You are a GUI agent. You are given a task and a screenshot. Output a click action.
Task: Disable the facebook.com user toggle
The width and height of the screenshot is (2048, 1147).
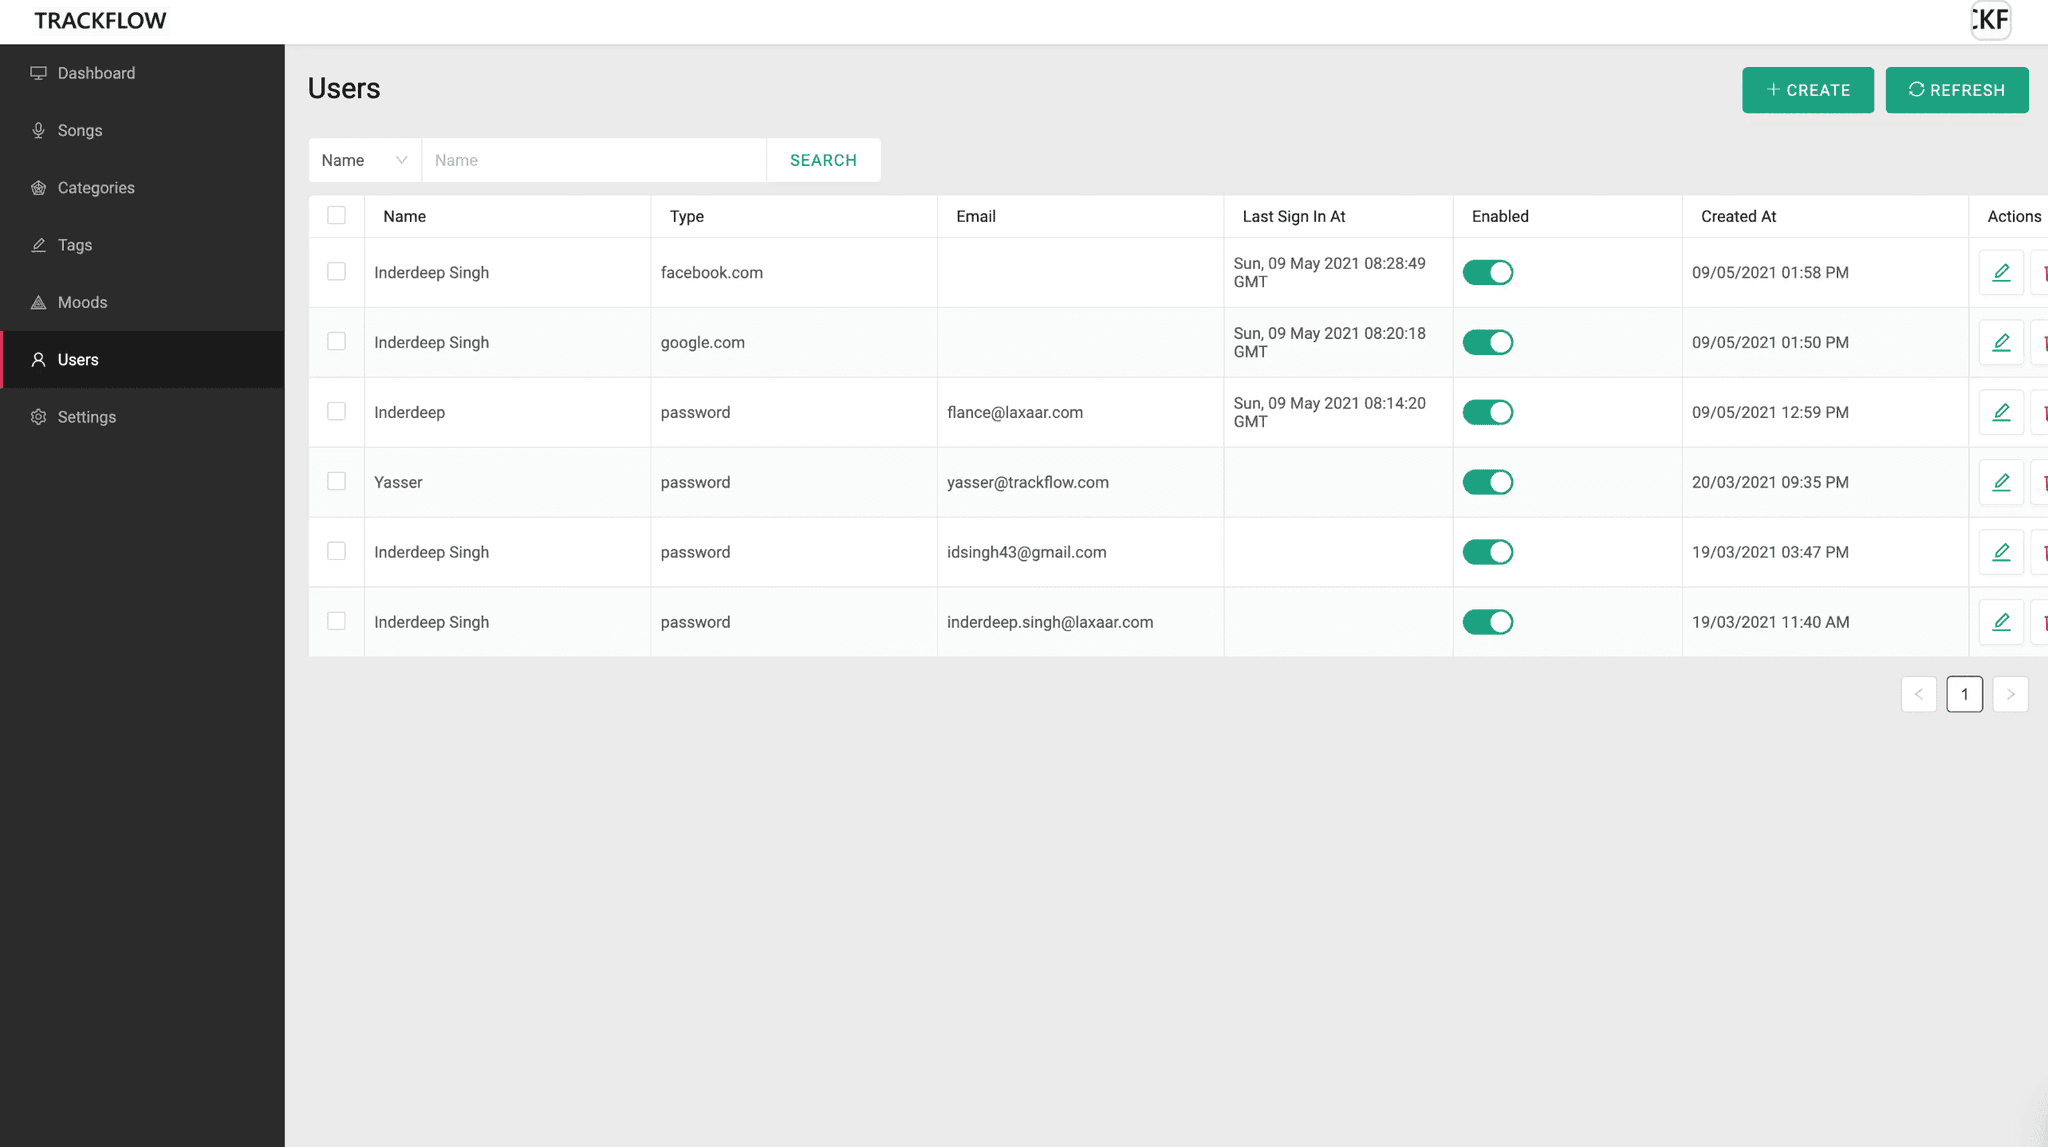click(x=1488, y=272)
